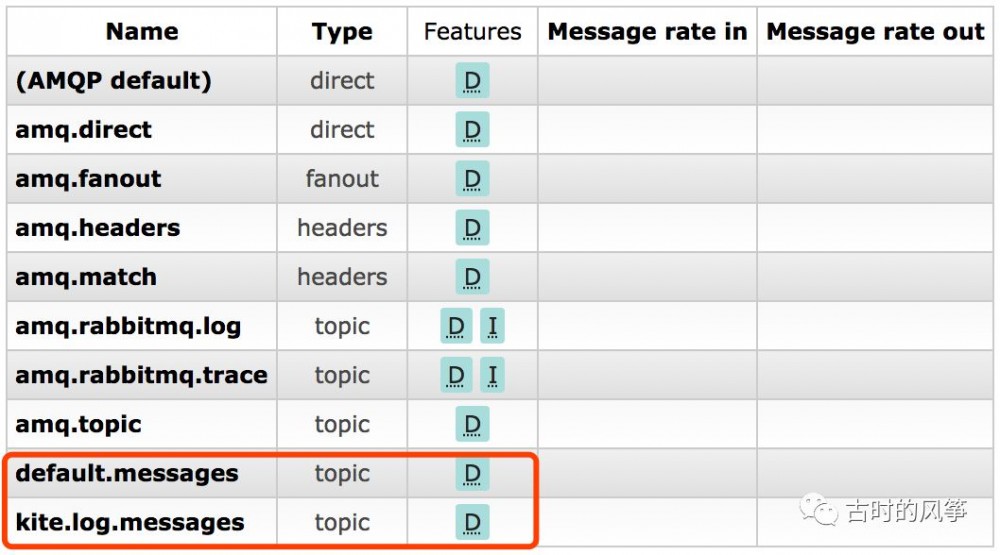Sort by Message rate out header
The image size is (1000, 555).
point(875,32)
